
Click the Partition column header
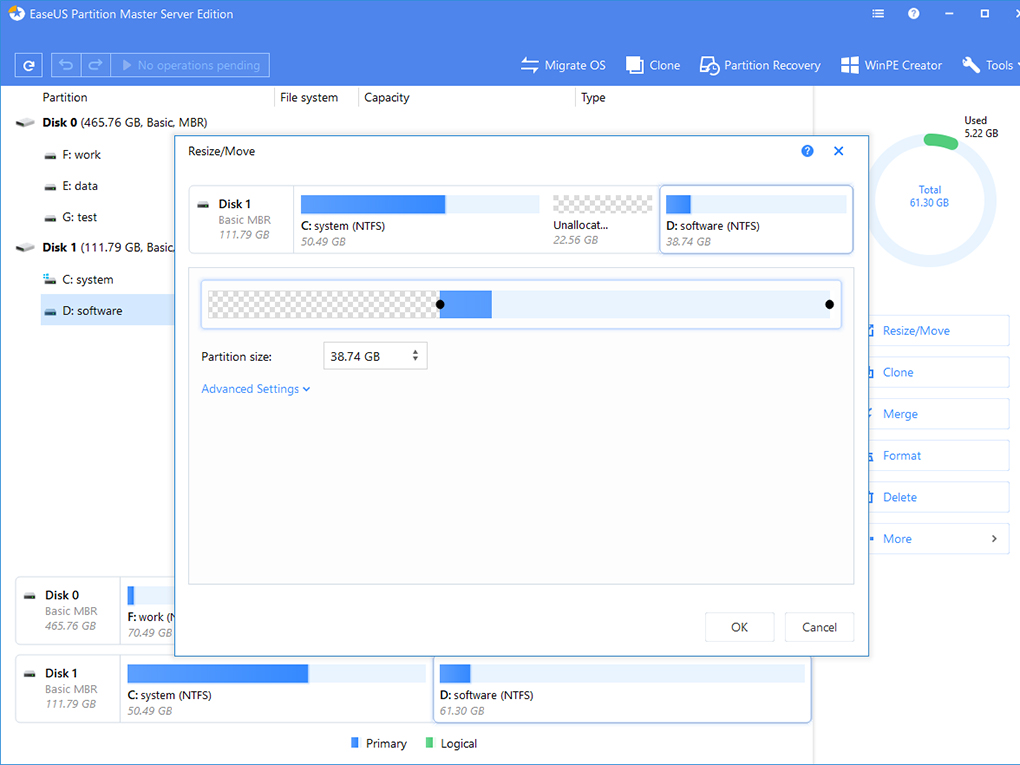coord(65,98)
